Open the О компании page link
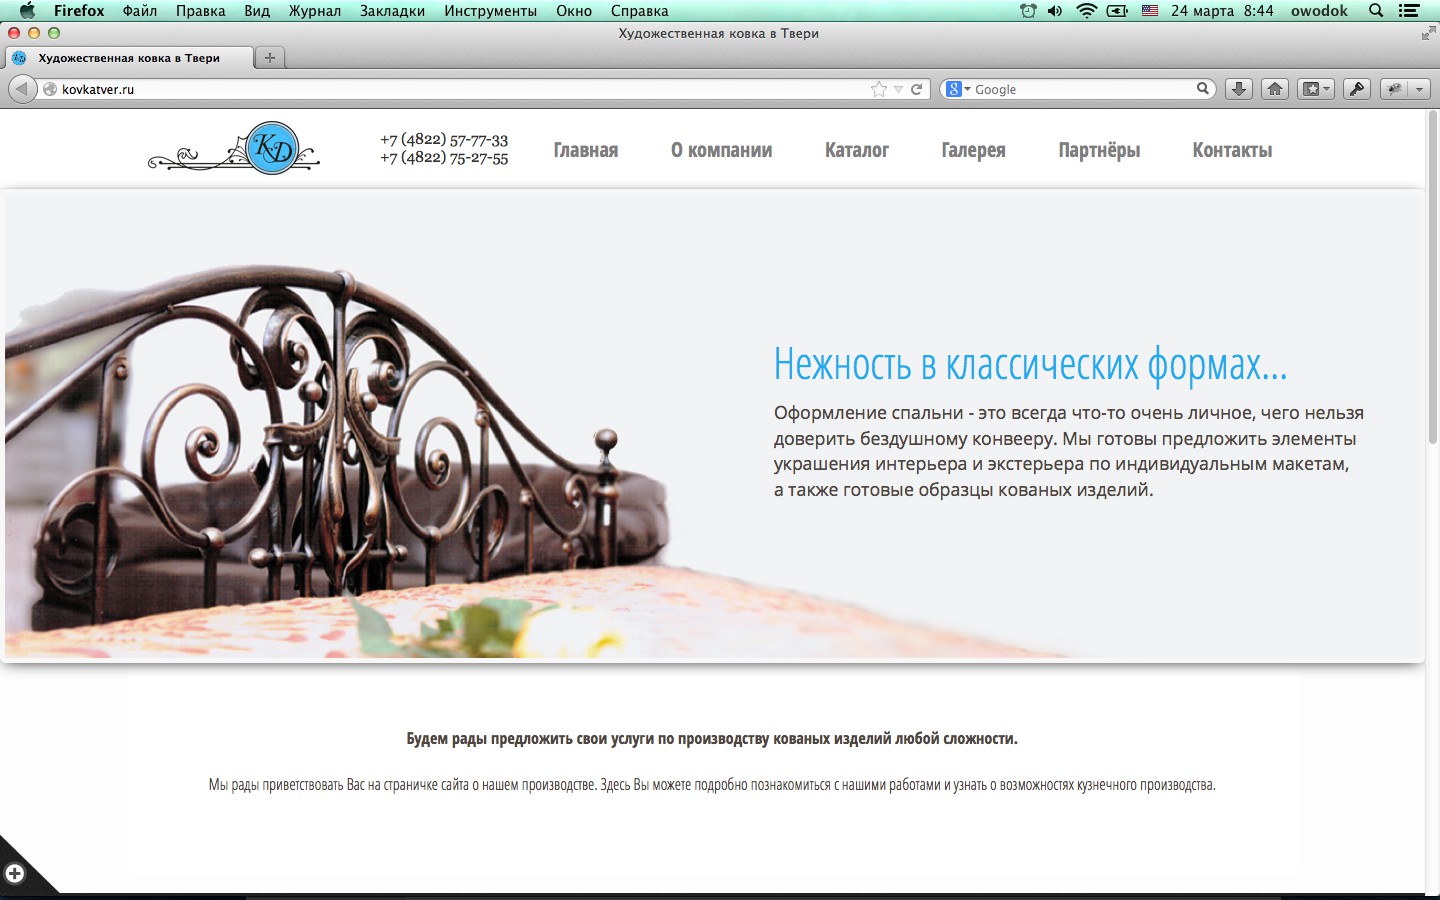This screenshot has height=900, width=1440. (721, 150)
